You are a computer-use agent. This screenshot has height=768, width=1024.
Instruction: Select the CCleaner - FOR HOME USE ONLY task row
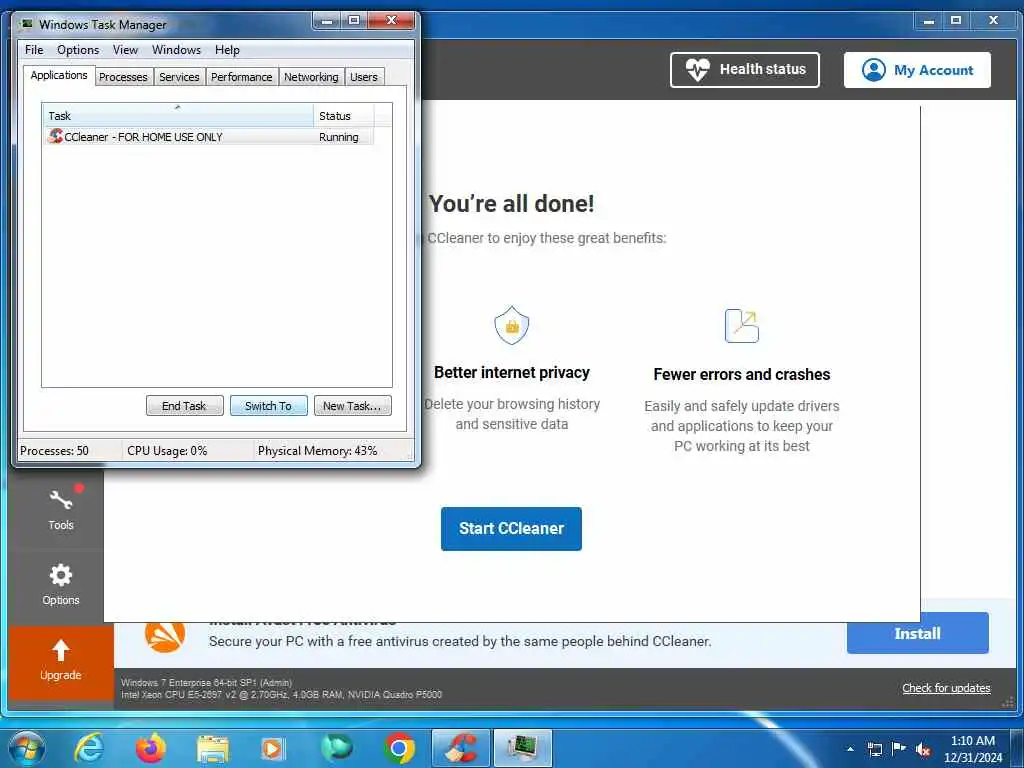tap(209, 136)
